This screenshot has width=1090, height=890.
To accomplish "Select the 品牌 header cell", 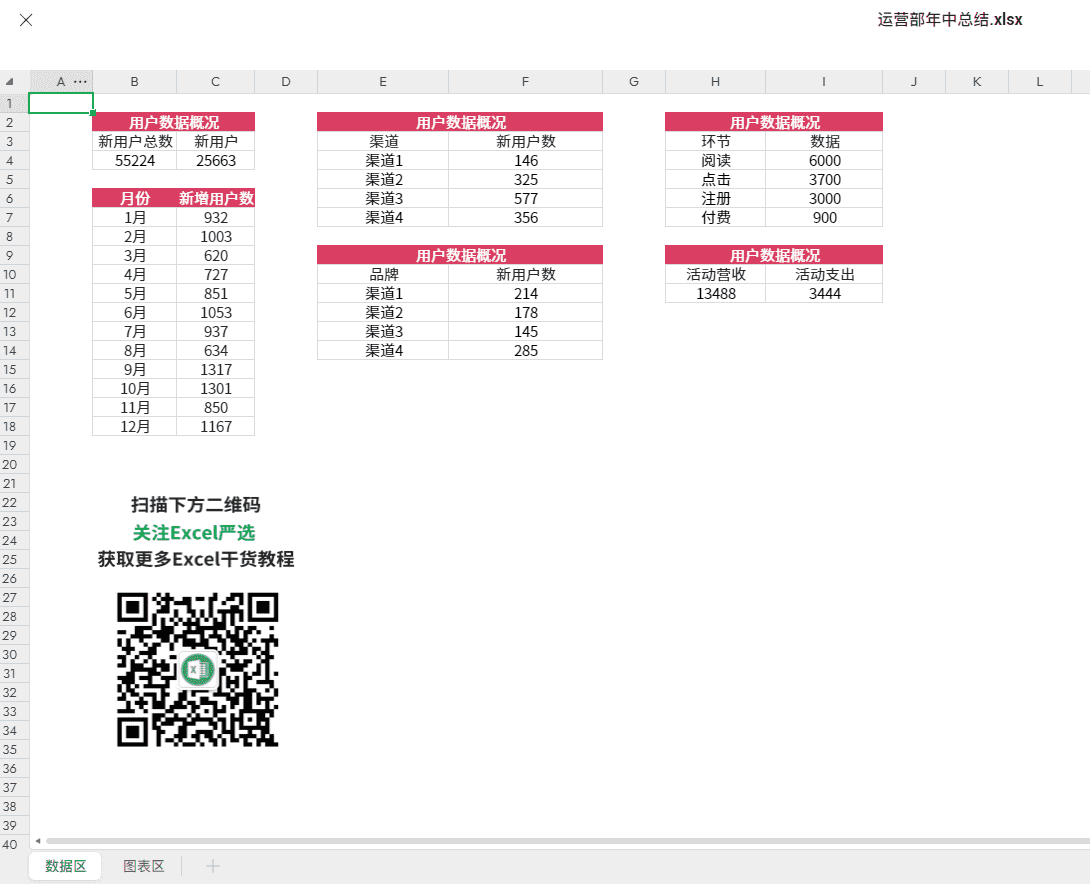I will point(383,275).
